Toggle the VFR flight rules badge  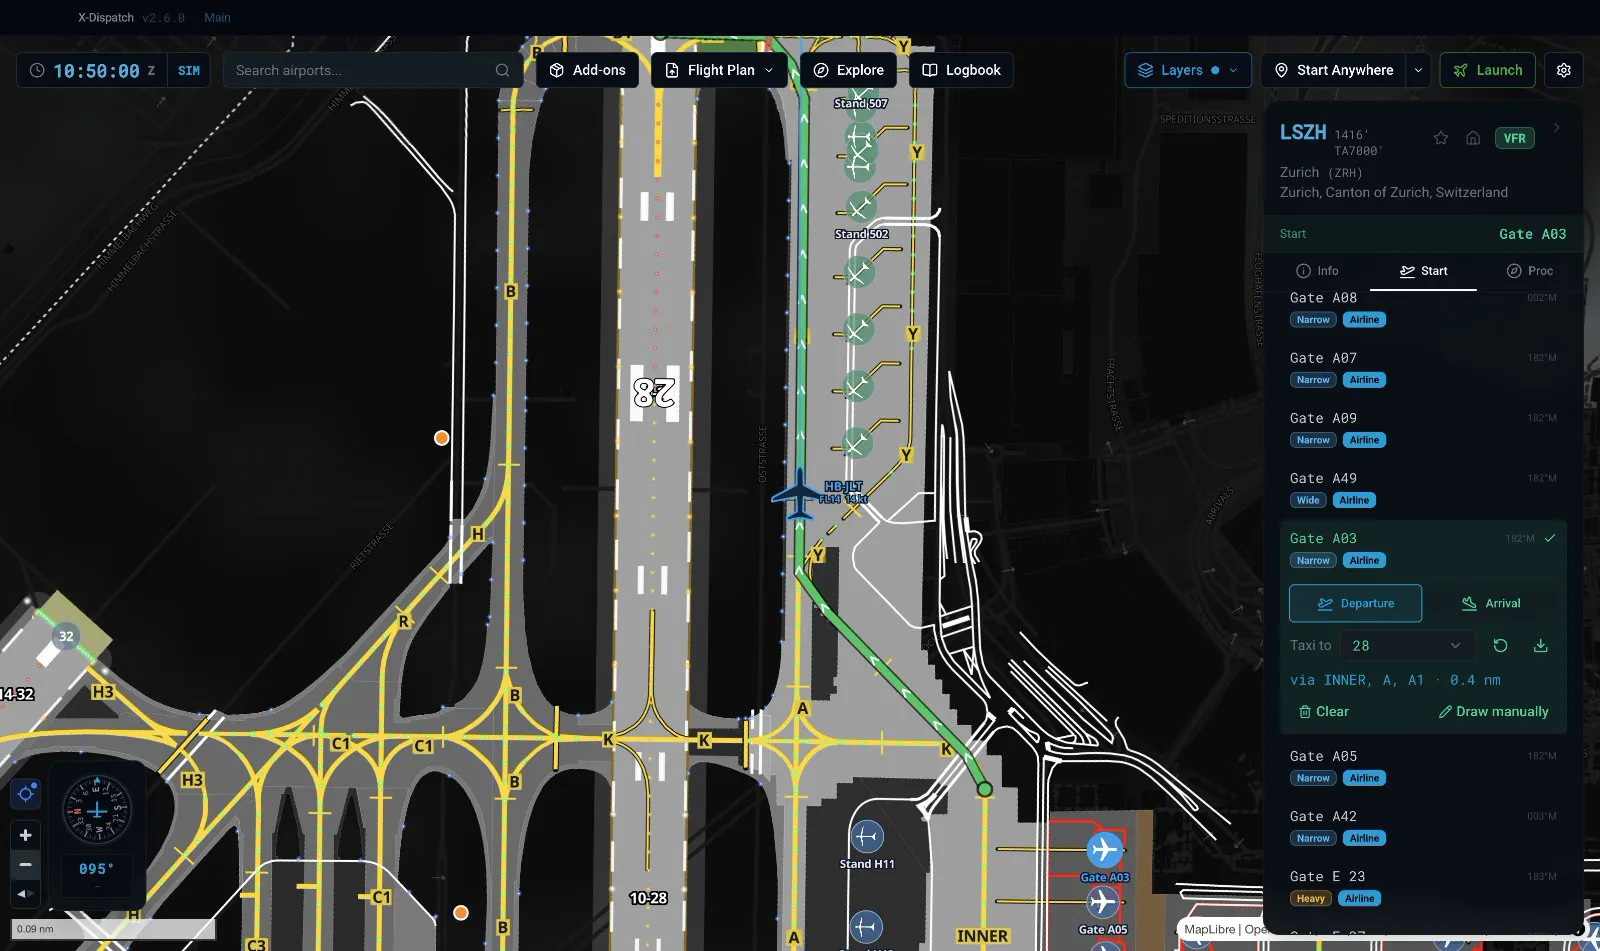click(1515, 138)
